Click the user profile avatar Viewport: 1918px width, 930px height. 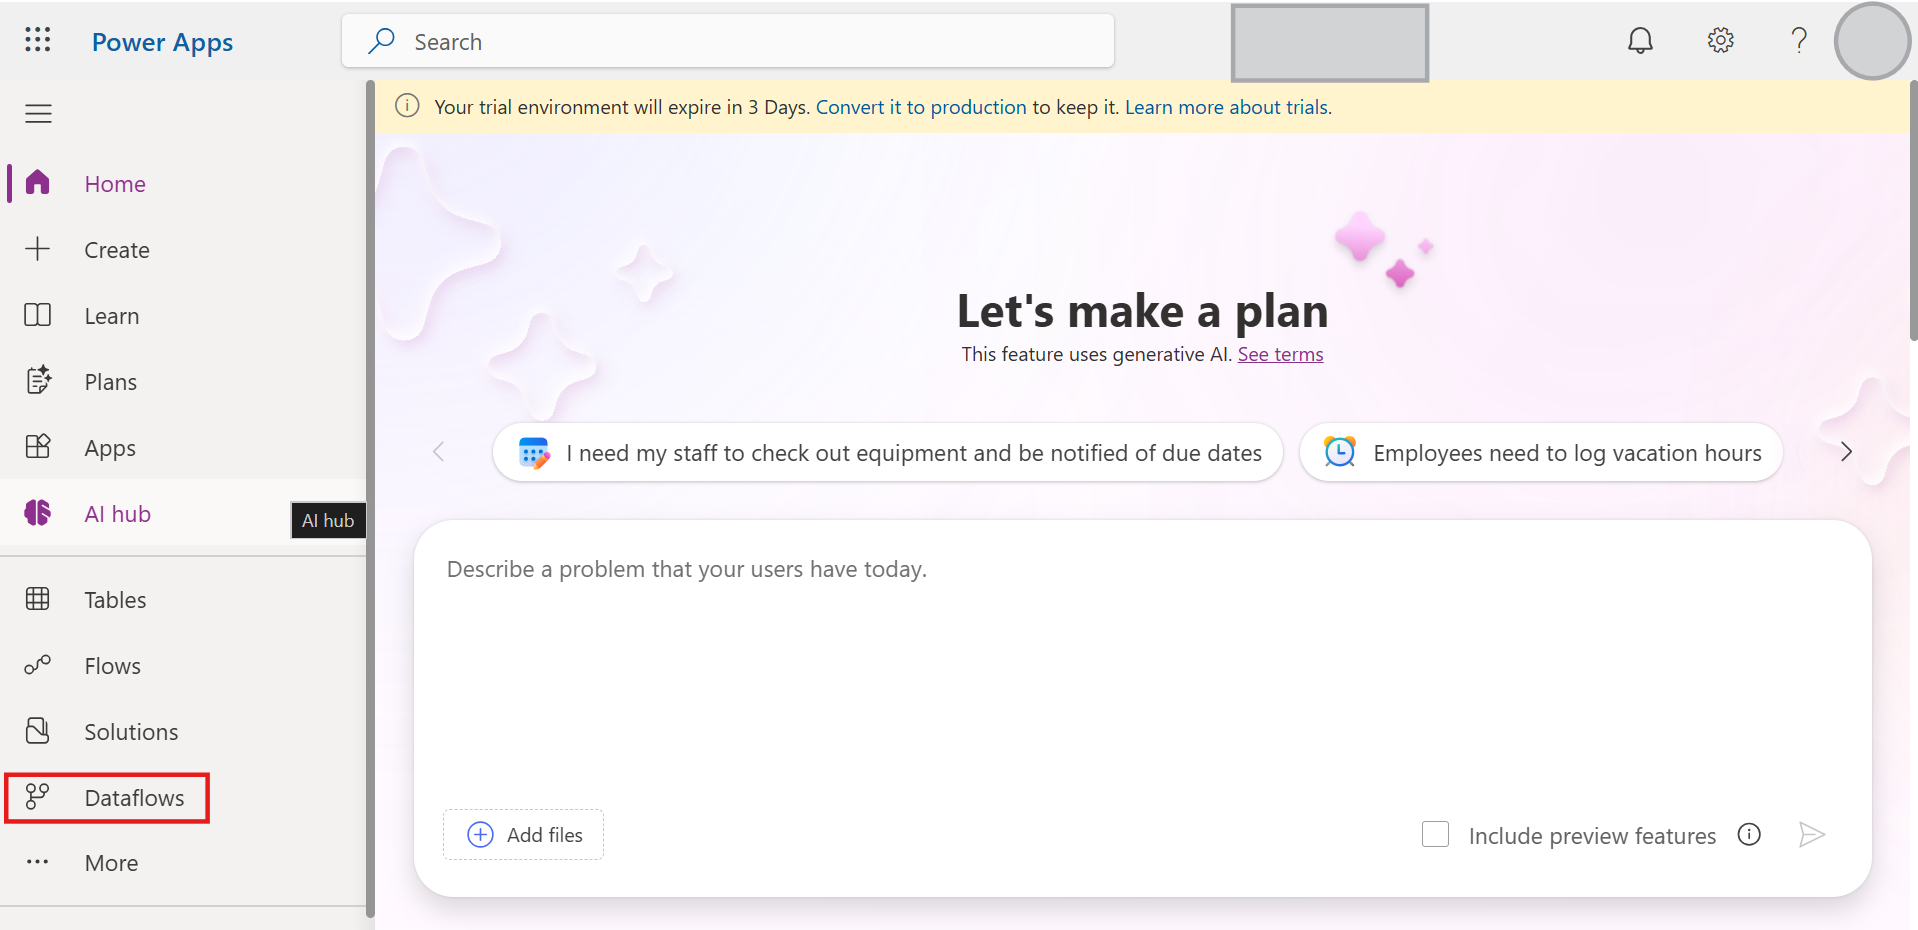[x=1872, y=42]
